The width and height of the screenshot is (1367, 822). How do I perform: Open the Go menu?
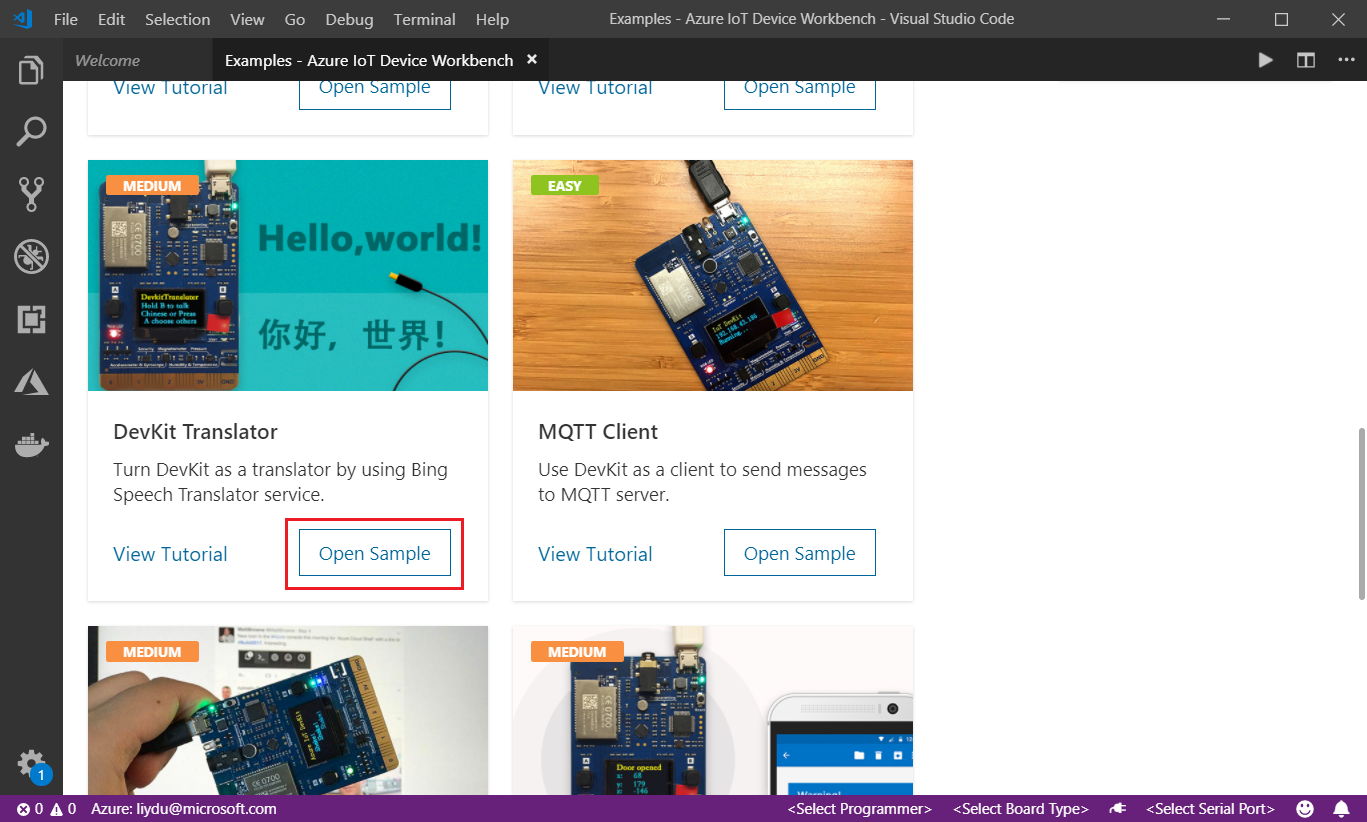(295, 19)
